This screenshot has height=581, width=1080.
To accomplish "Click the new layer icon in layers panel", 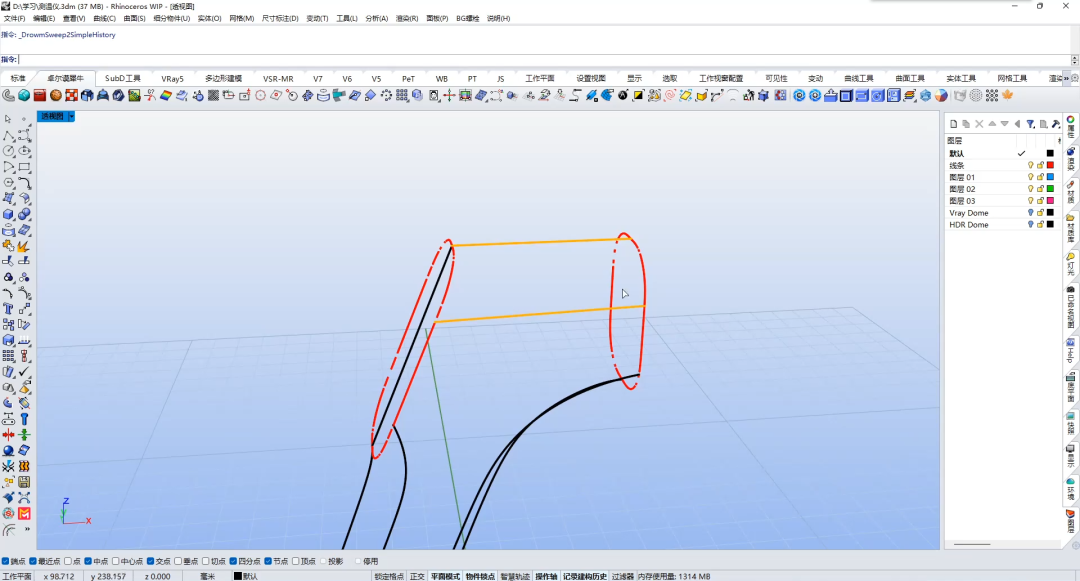I will coord(953,124).
